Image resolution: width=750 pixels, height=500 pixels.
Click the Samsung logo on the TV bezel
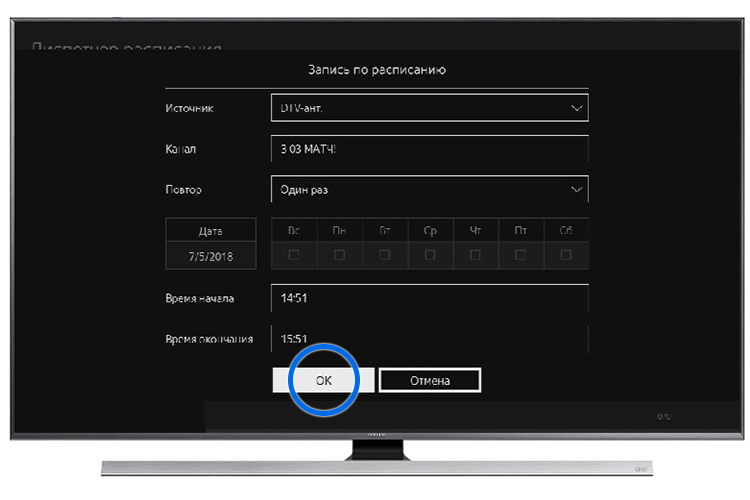click(375, 433)
